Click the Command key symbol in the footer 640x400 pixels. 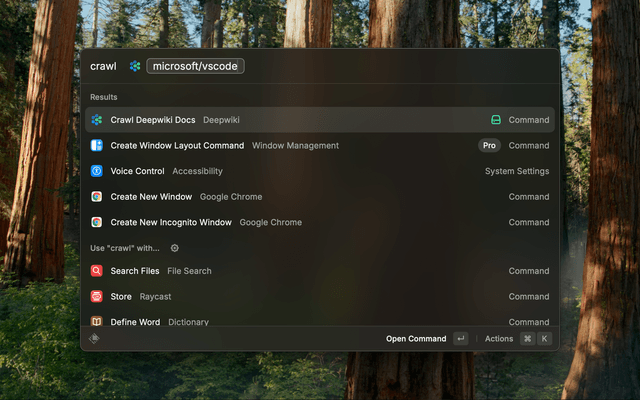coord(528,338)
